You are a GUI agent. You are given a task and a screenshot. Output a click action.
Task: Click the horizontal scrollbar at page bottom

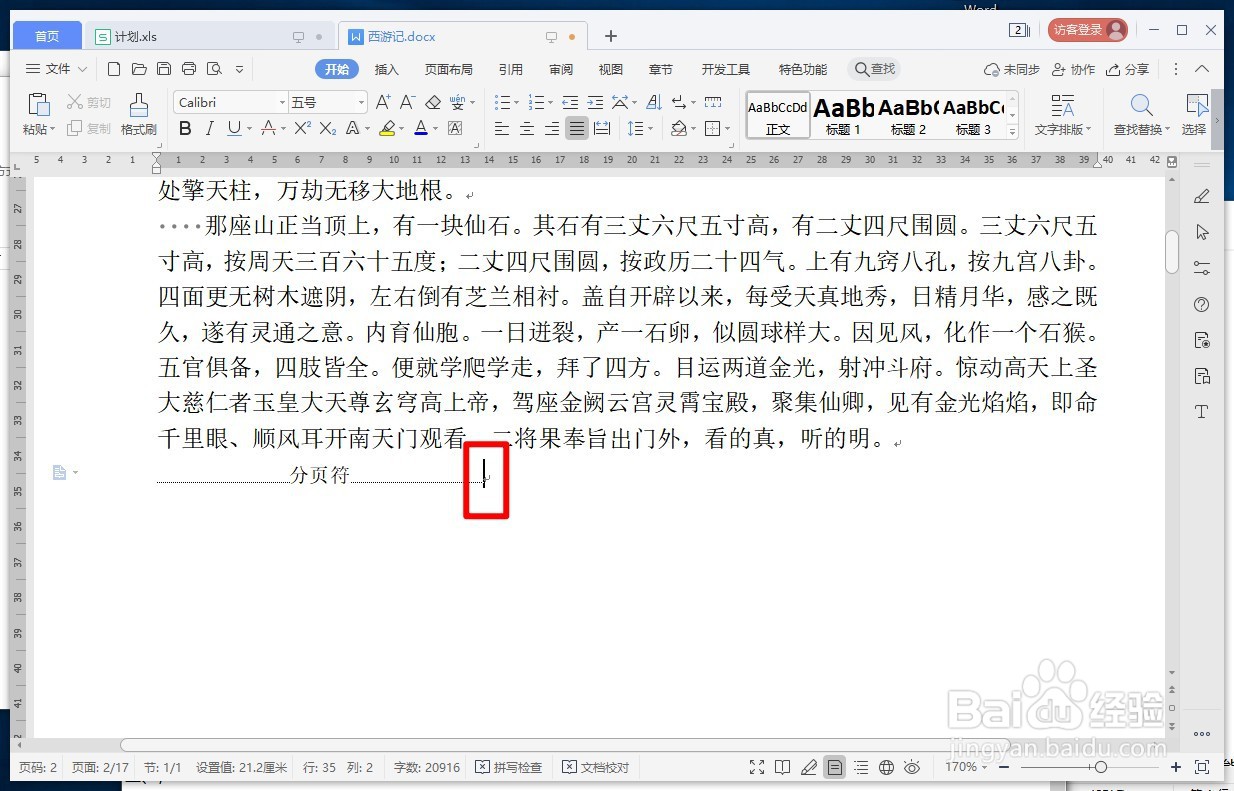coord(640,743)
